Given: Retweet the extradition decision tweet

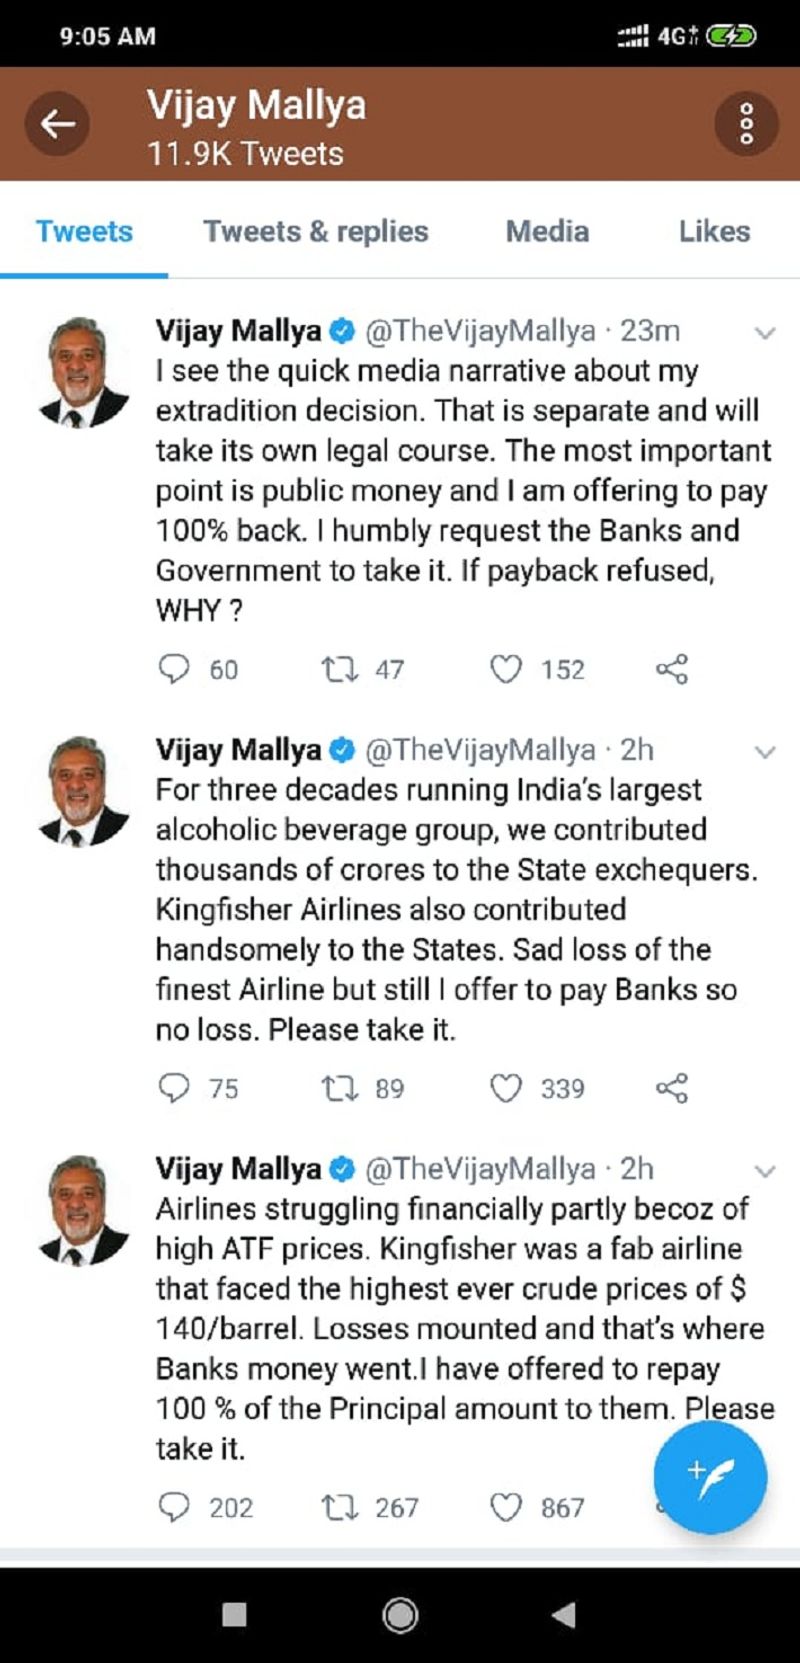Looking at the screenshot, I should point(340,668).
